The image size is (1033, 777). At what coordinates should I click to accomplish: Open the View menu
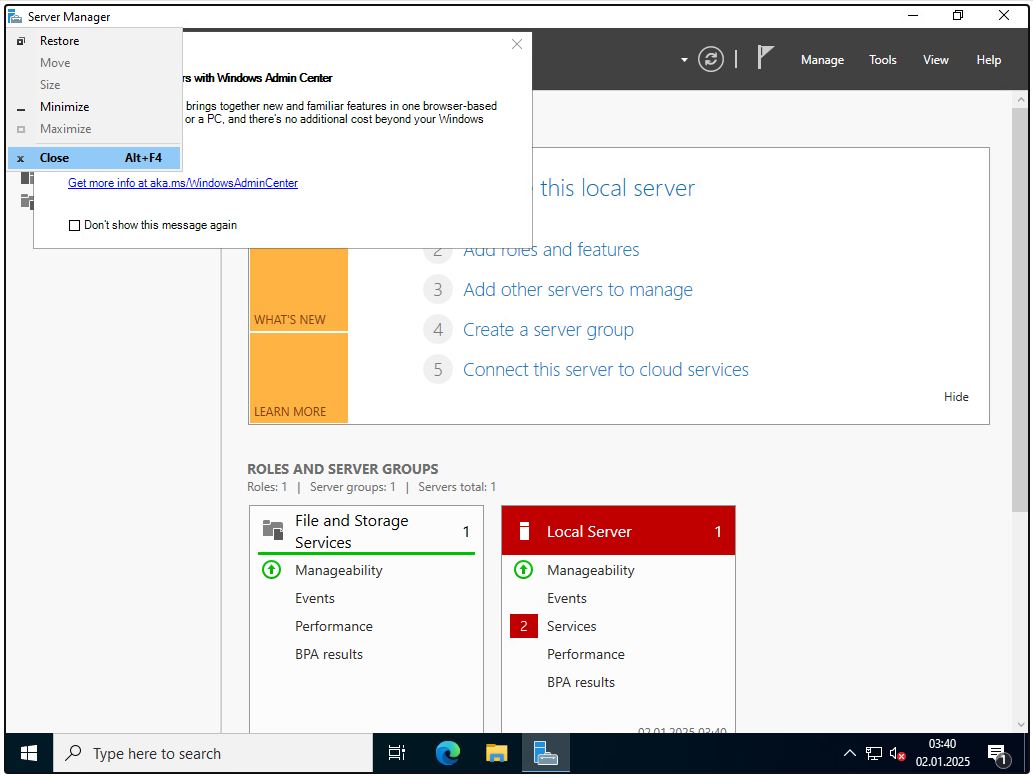[935, 60]
